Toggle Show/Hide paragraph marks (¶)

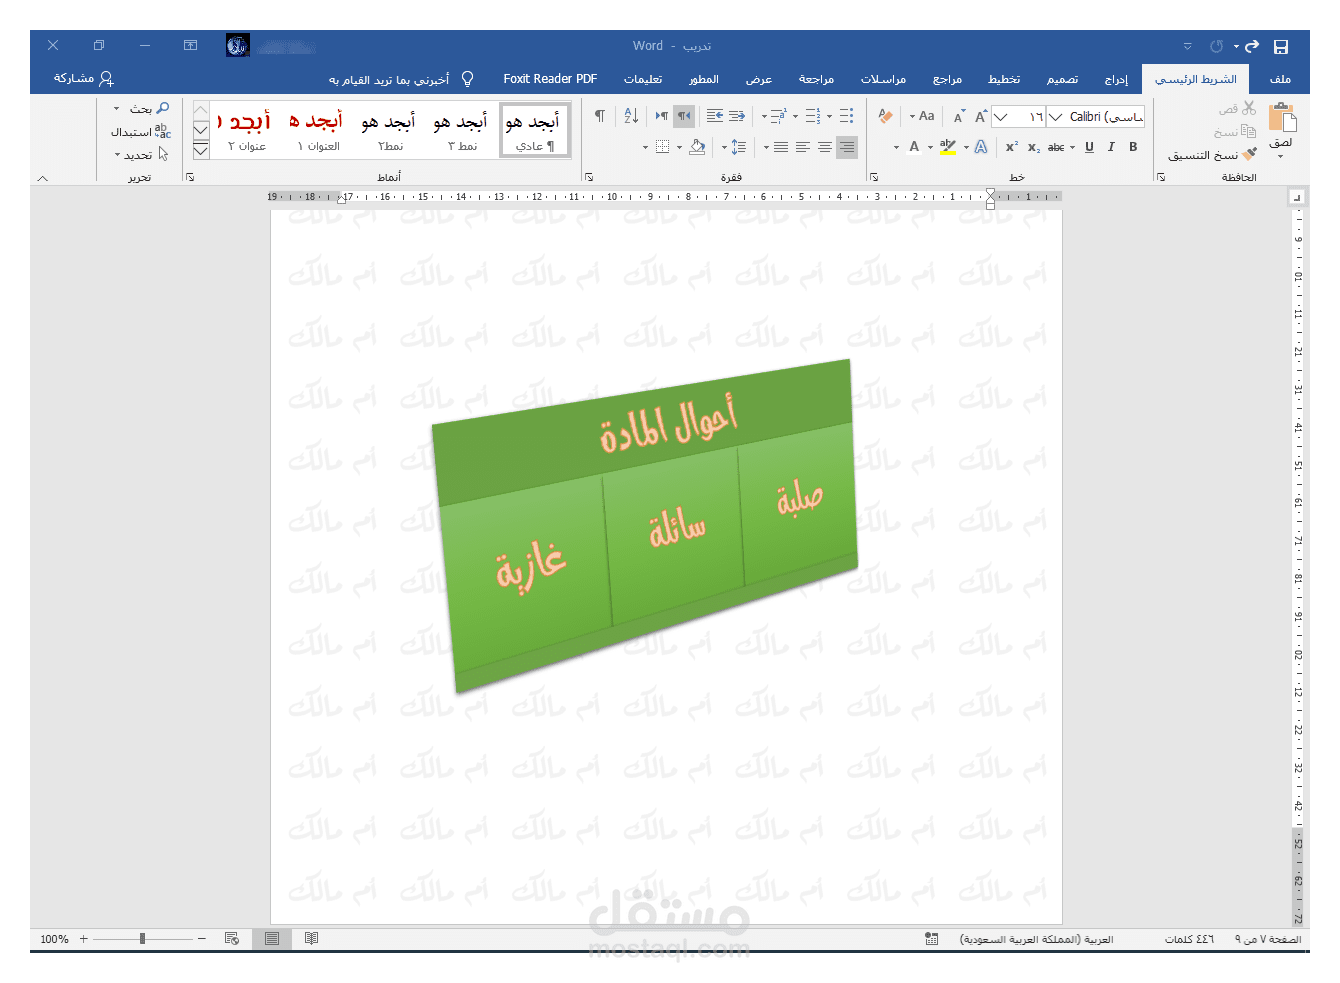600,116
